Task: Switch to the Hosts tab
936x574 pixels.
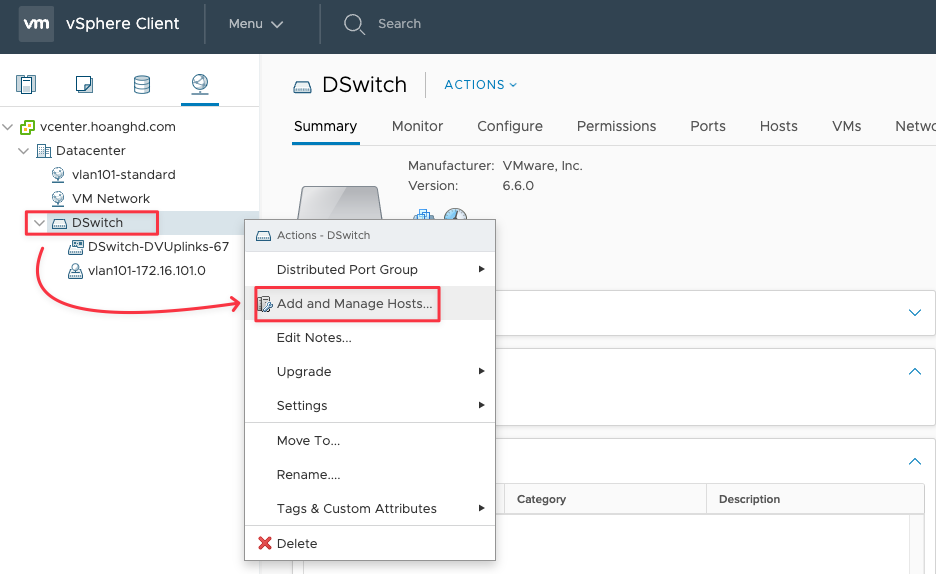Action: (x=778, y=126)
